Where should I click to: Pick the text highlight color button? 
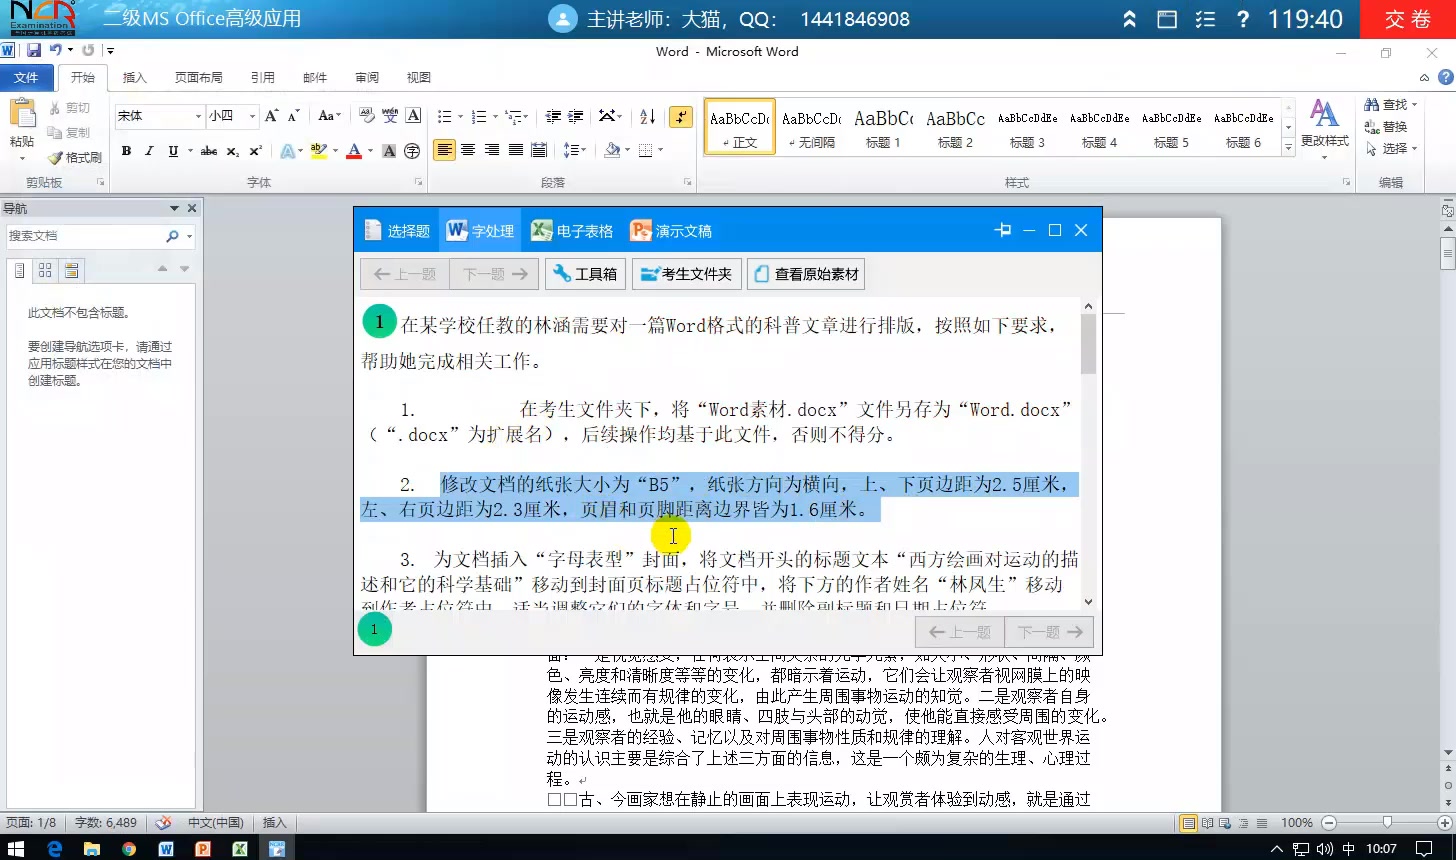pos(318,151)
